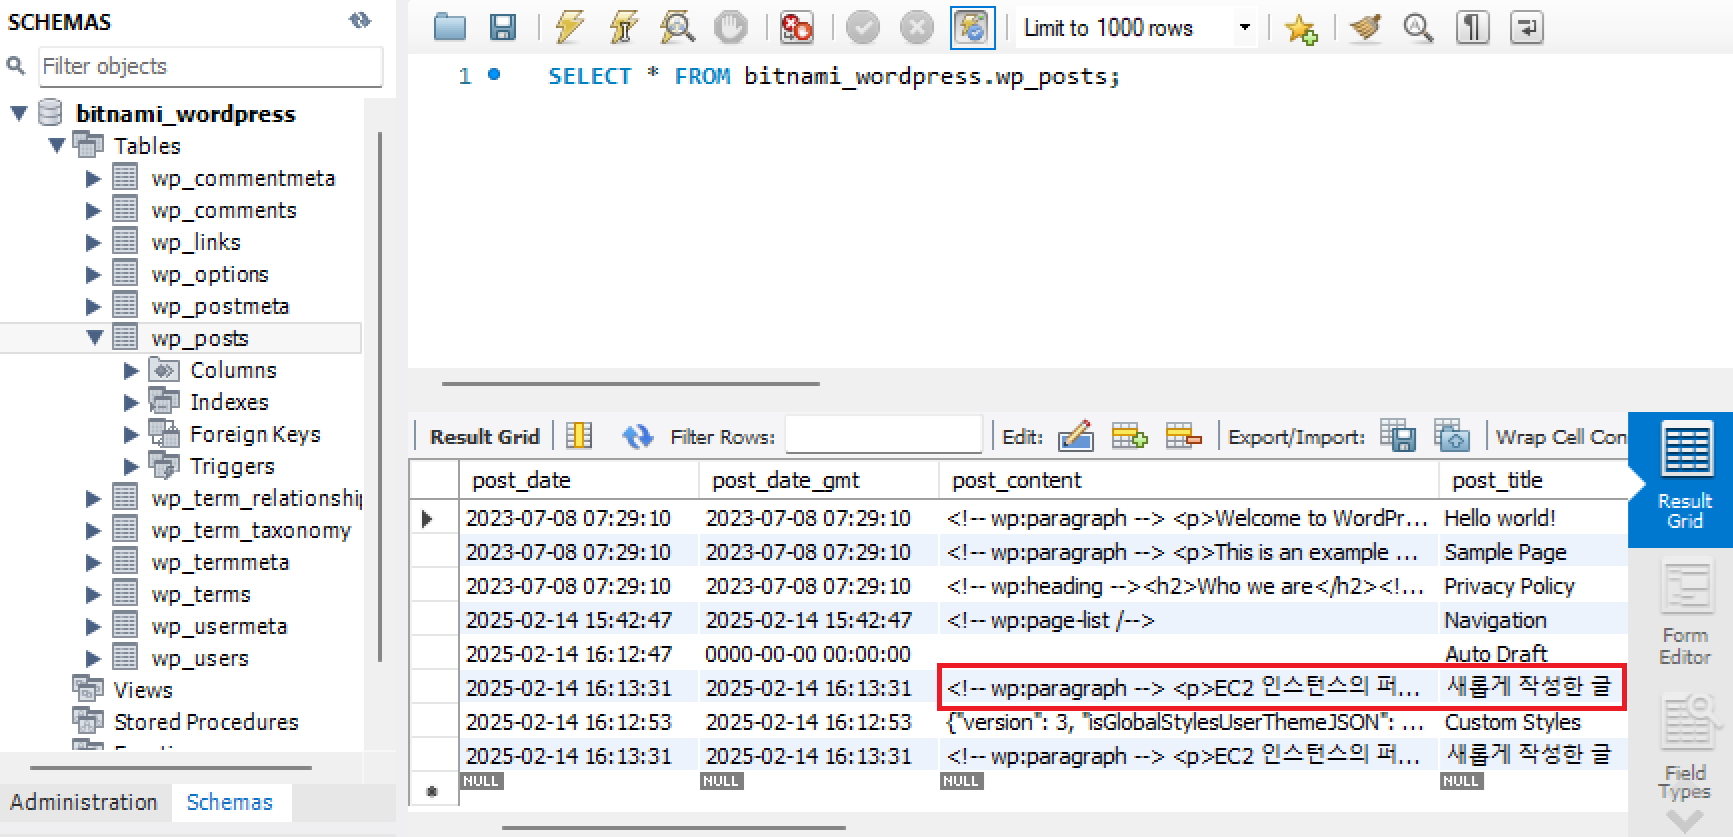Image resolution: width=1733 pixels, height=837 pixels.
Task: Import records from file icon
Action: tap(1452, 436)
